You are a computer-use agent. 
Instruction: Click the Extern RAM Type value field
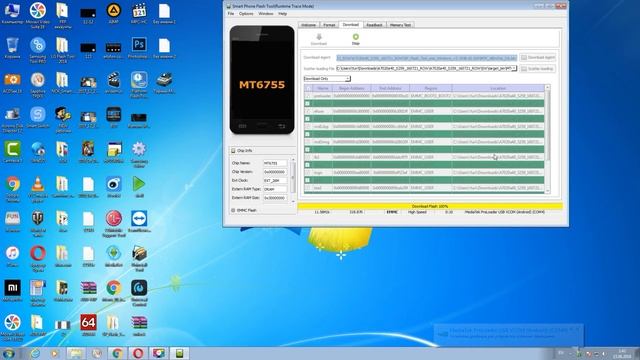[275, 189]
